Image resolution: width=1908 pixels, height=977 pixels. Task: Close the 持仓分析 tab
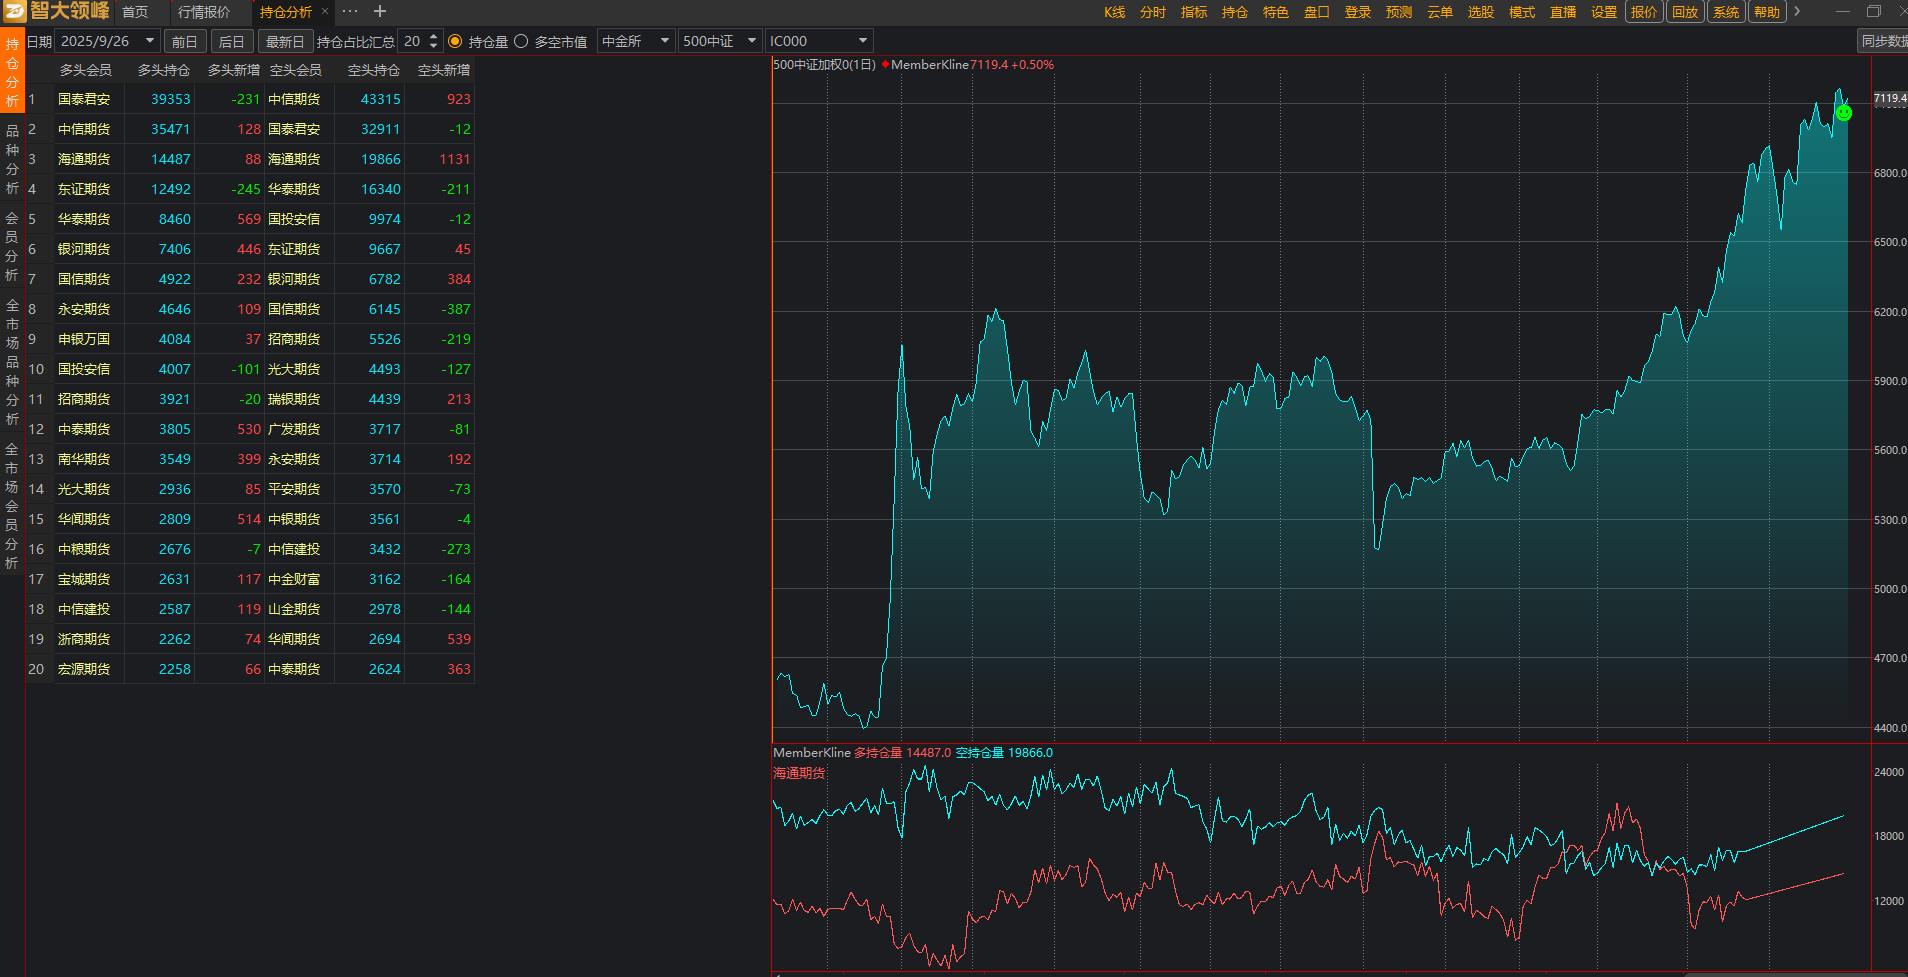coord(325,12)
